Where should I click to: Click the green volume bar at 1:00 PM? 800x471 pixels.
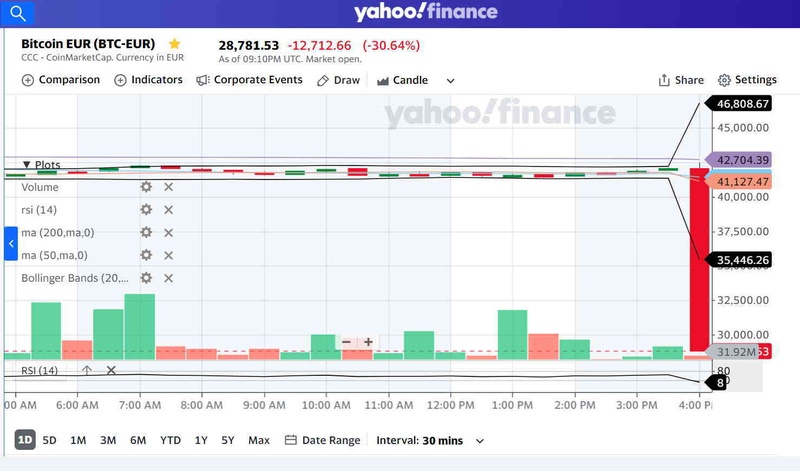tap(512, 335)
